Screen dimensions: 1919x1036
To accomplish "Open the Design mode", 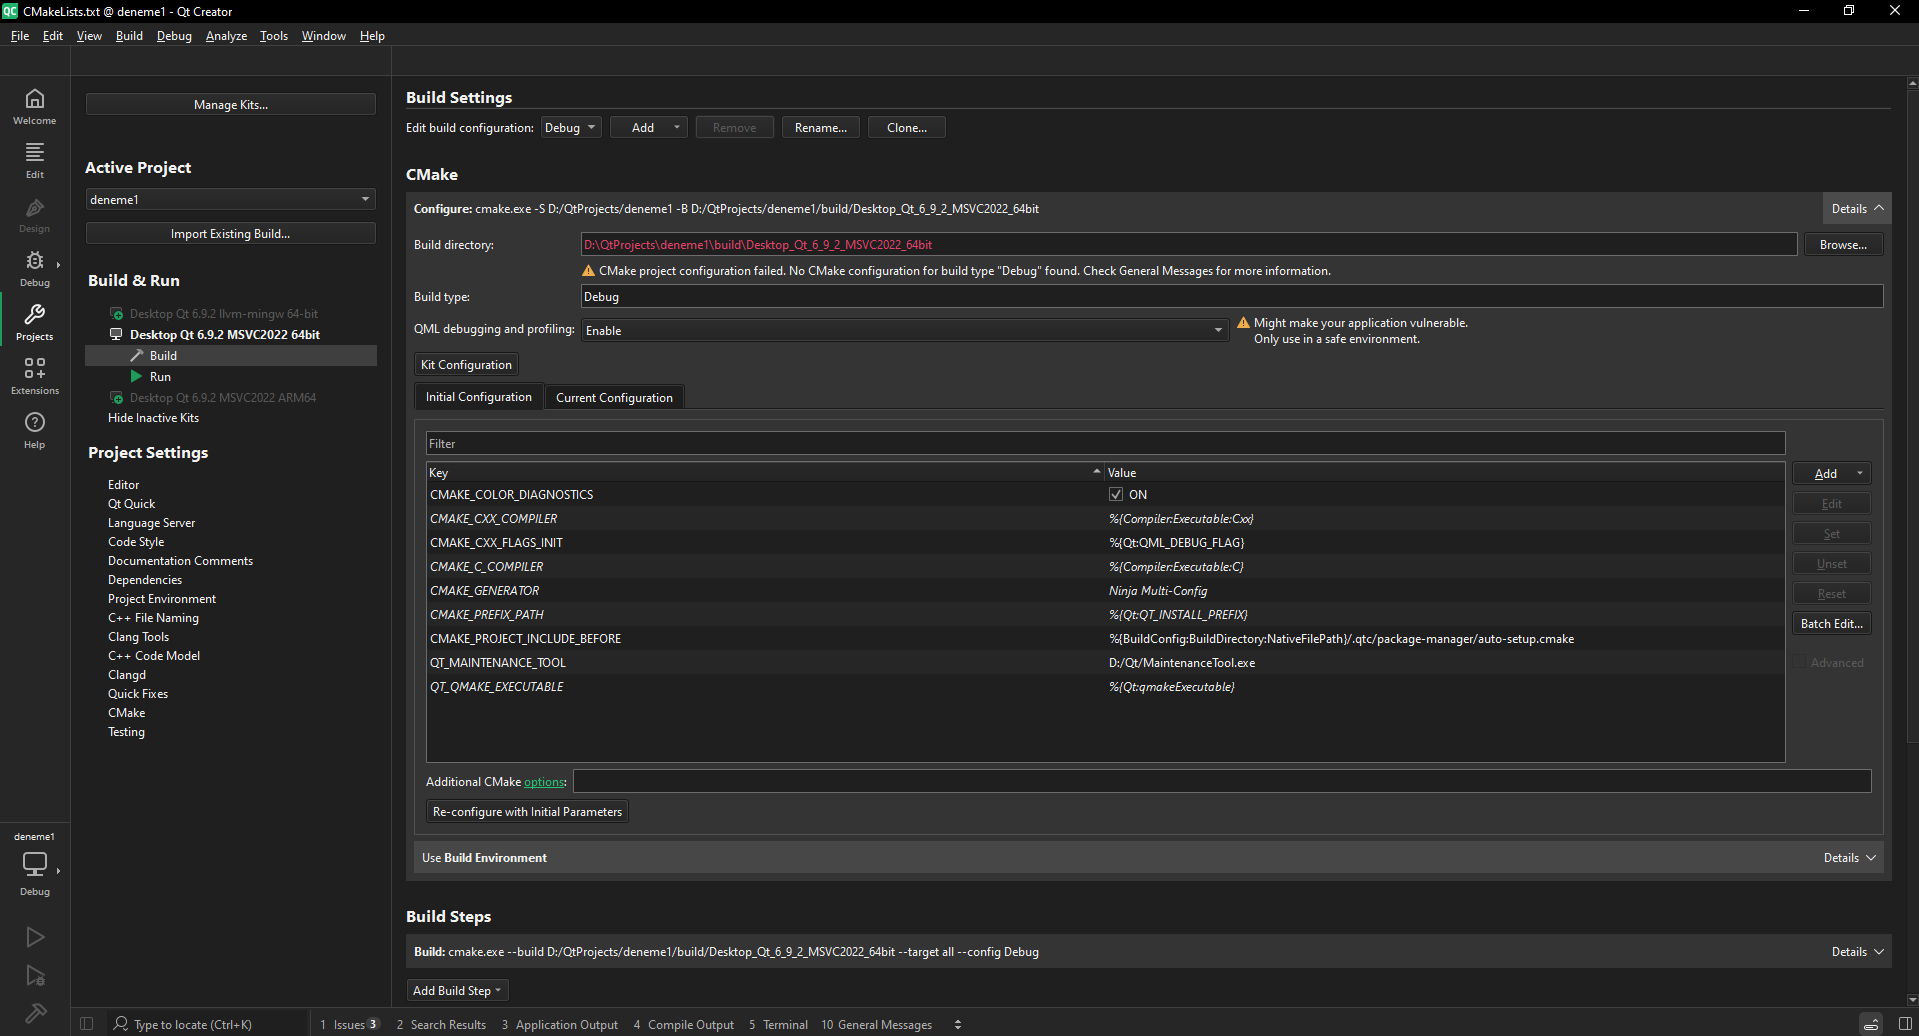I will click(35, 214).
